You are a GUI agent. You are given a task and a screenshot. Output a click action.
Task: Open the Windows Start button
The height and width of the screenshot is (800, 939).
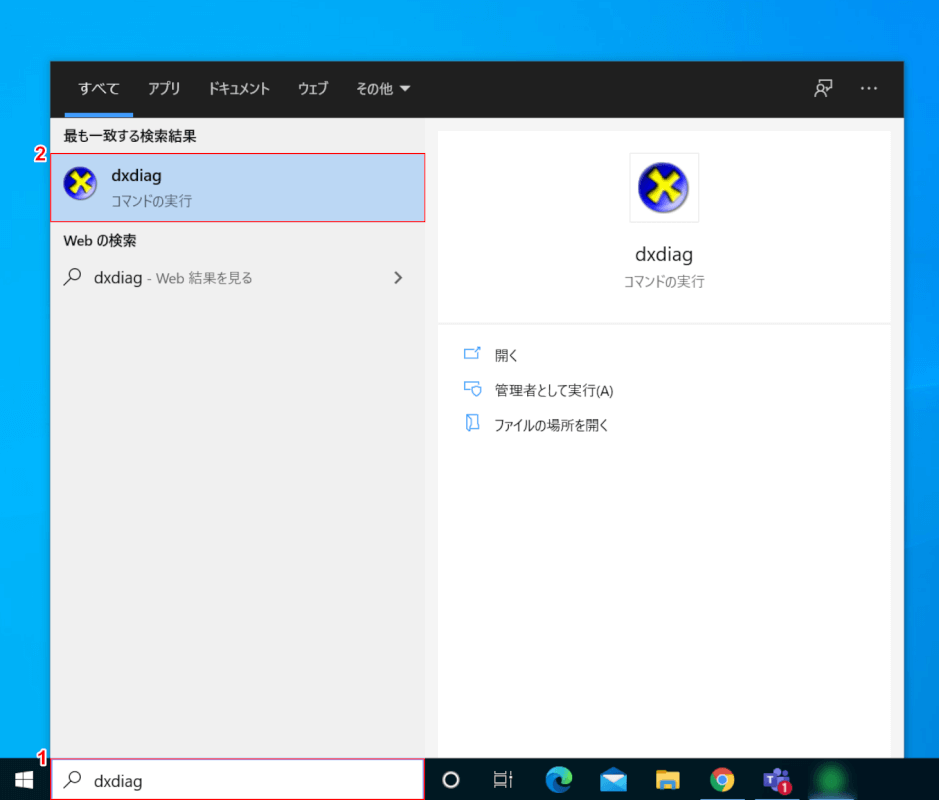pos(24,780)
